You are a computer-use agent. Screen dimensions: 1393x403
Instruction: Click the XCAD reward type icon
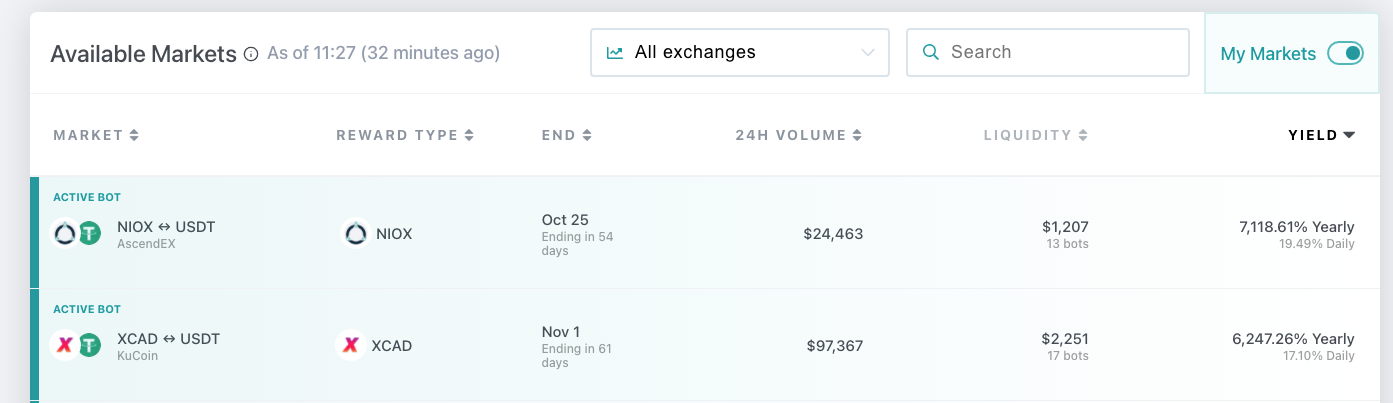coord(350,346)
